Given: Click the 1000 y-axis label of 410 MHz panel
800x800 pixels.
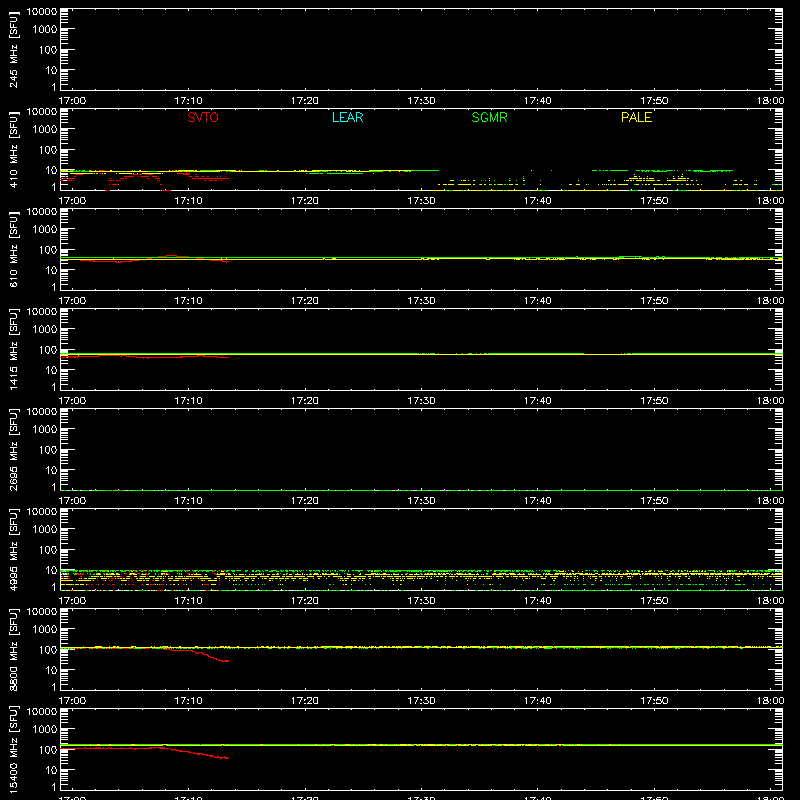Looking at the screenshot, I should (x=45, y=130).
